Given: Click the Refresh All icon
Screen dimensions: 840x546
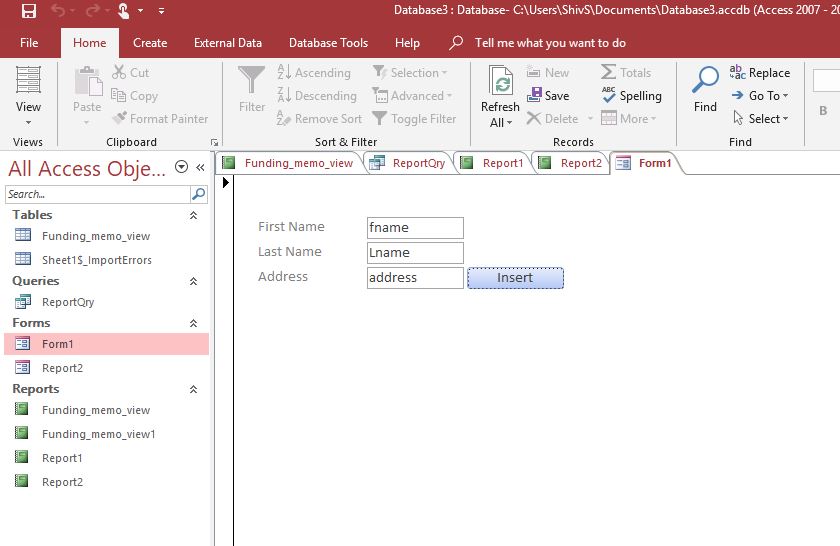Looking at the screenshot, I should click(501, 81).
